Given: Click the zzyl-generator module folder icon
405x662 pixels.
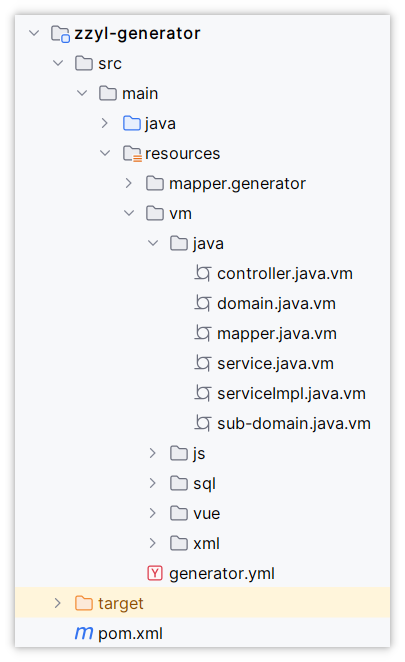Looking at the screenshot, I should click(60, 33).
